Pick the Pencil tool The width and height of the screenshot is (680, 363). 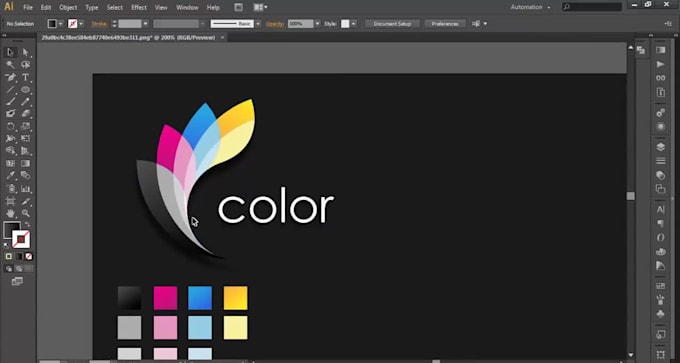(26, 102)
